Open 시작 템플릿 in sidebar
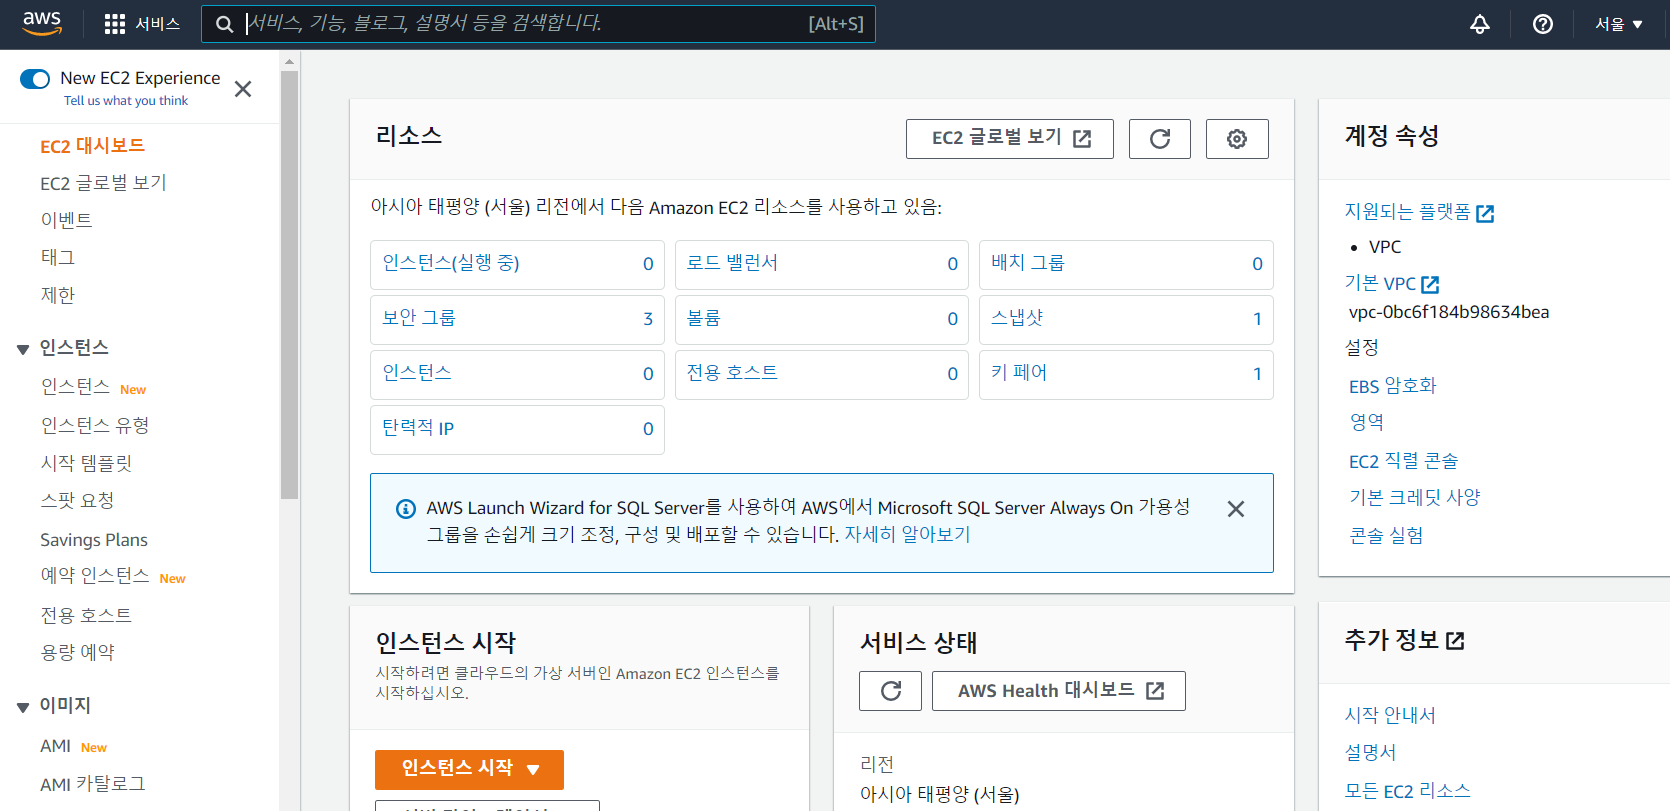Screen dimensions: 1670x811 coord(86,463)
